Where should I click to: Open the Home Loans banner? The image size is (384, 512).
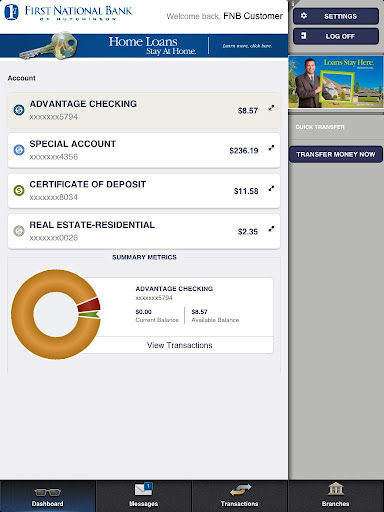144,46
